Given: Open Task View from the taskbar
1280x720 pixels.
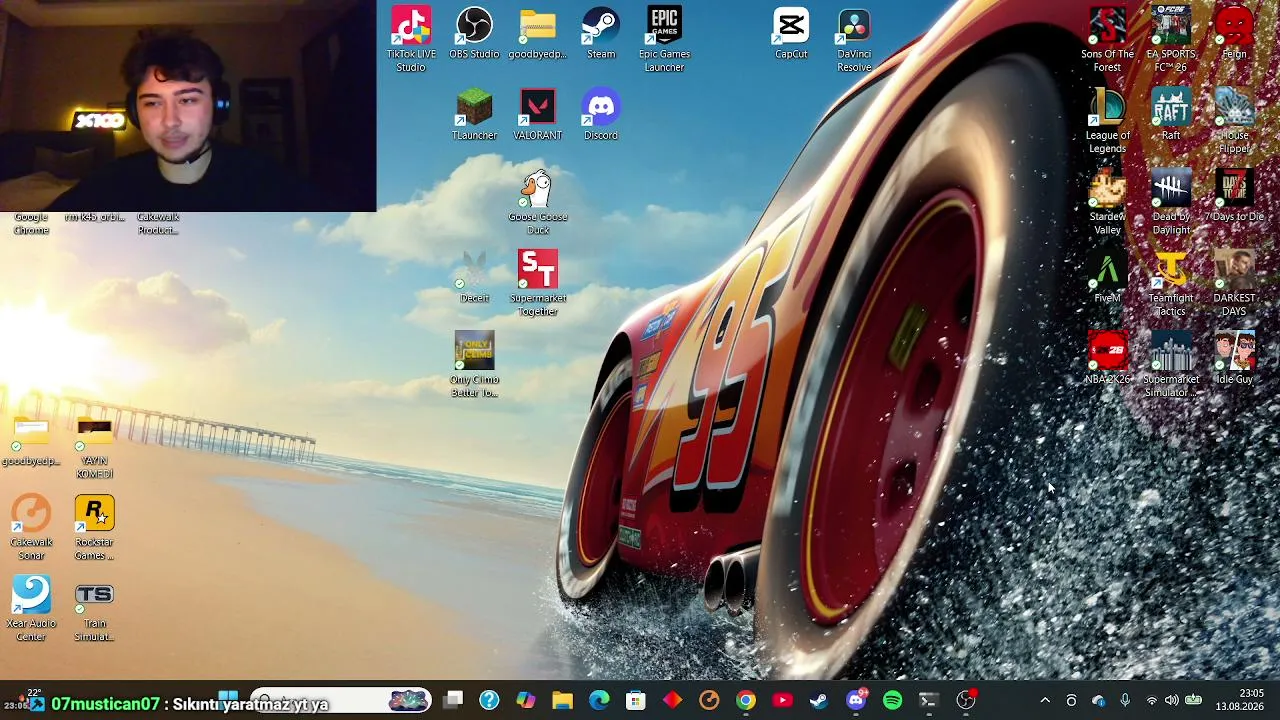Looking at the screenshot, I should [453, 701].
